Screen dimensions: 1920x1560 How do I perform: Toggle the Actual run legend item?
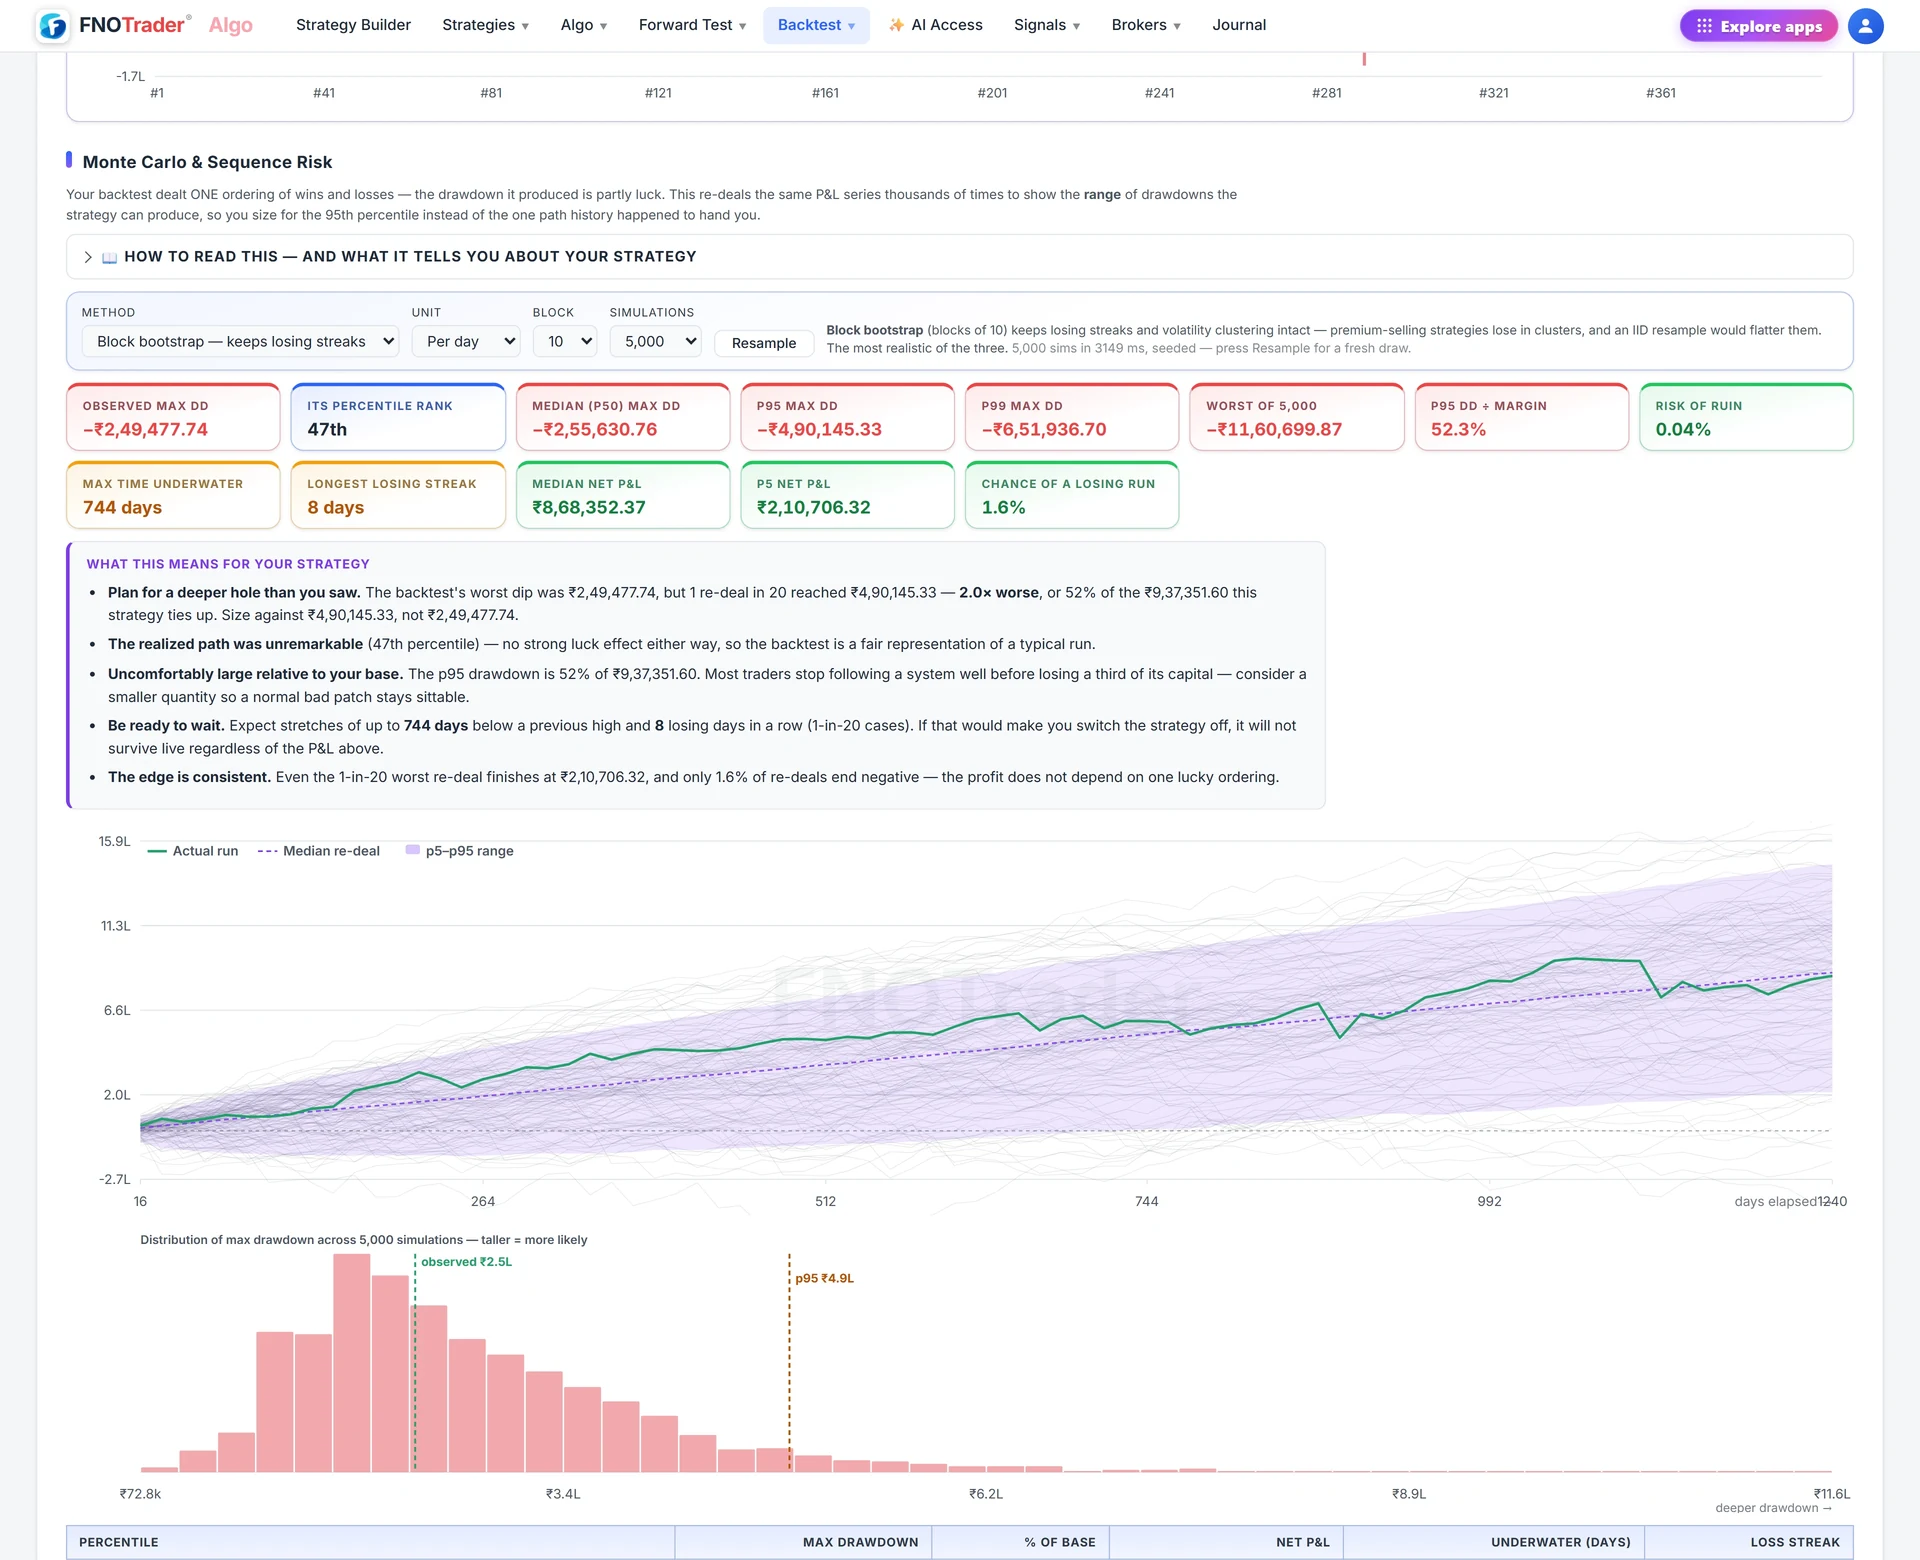(x=193, y=851)
